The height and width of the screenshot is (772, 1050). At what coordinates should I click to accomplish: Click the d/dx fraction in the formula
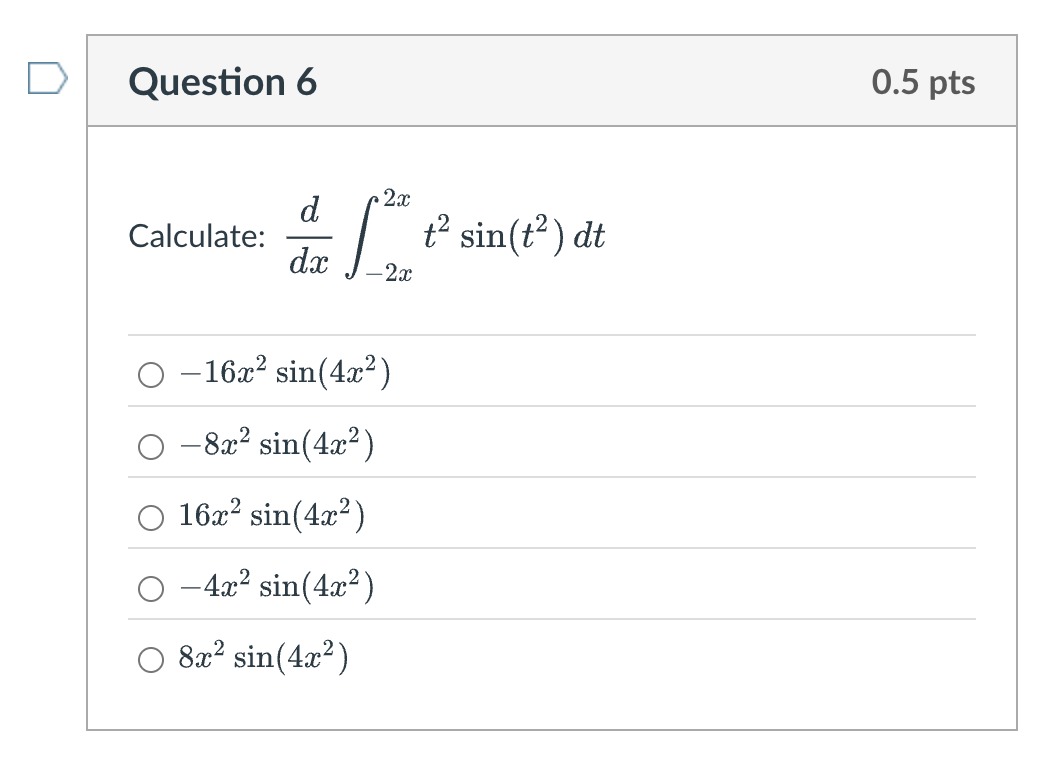309,236
